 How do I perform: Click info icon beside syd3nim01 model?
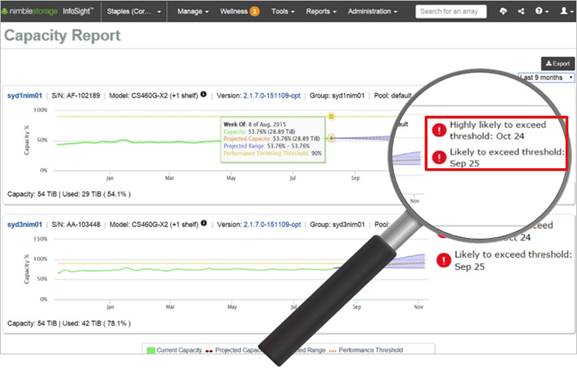coord(203,223)
